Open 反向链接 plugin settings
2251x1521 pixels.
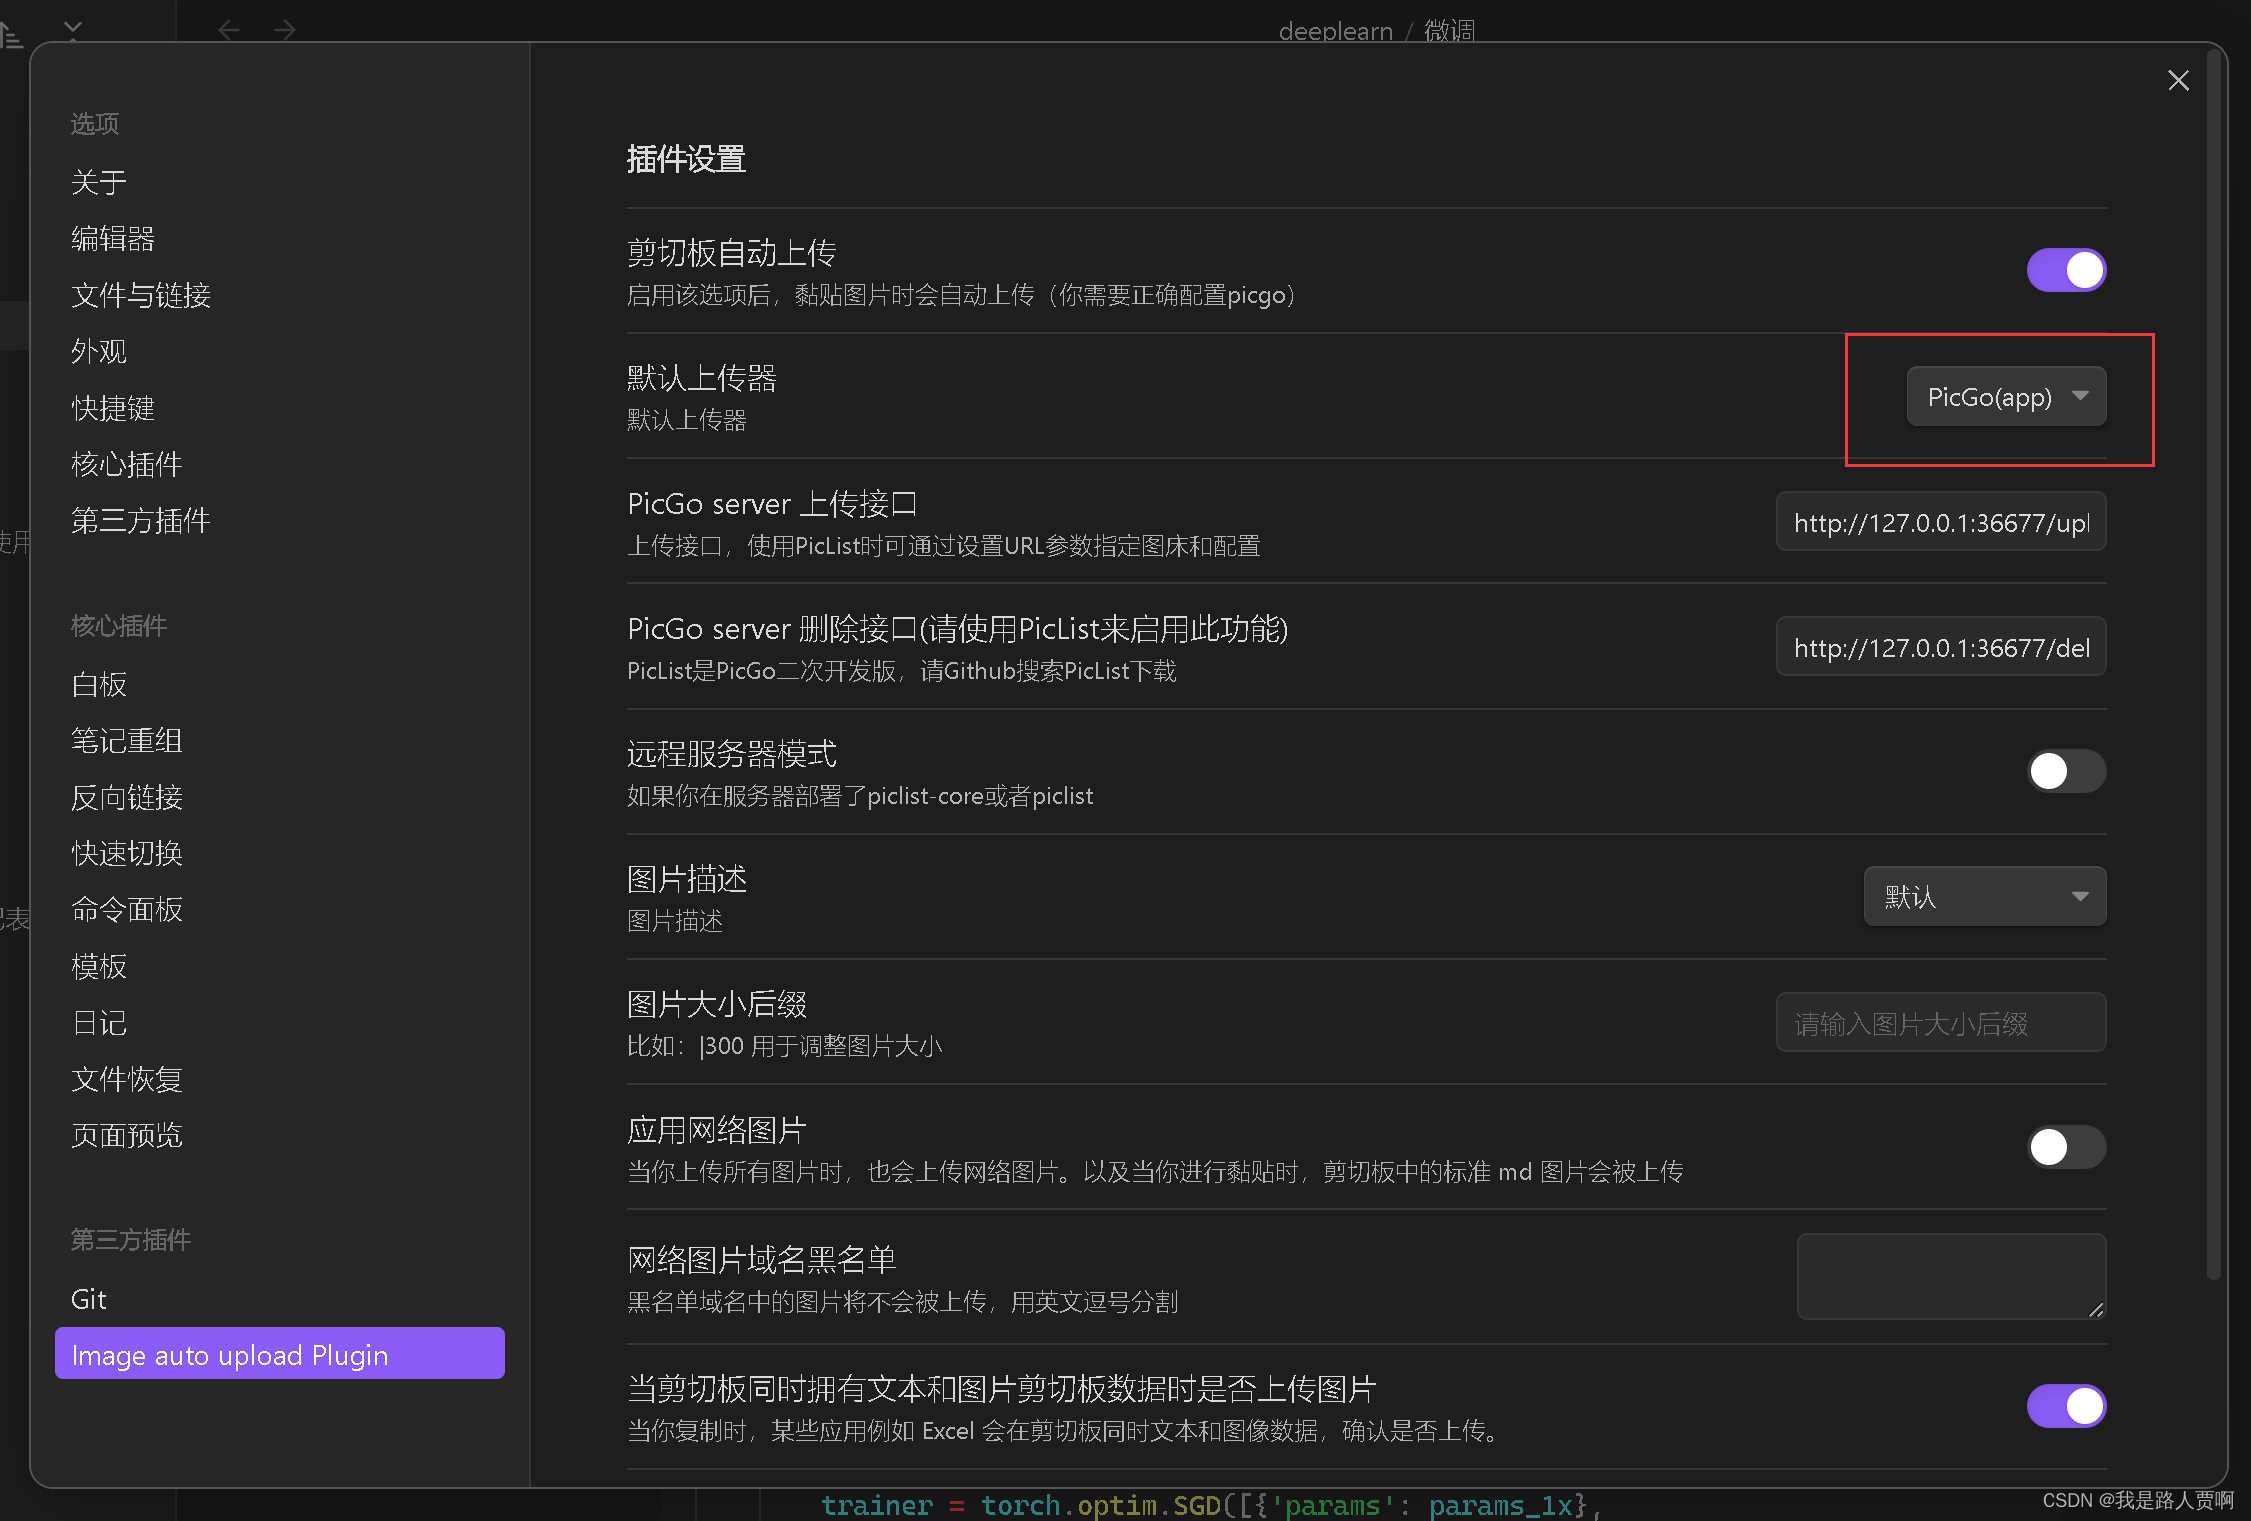(x=127, y=797)
